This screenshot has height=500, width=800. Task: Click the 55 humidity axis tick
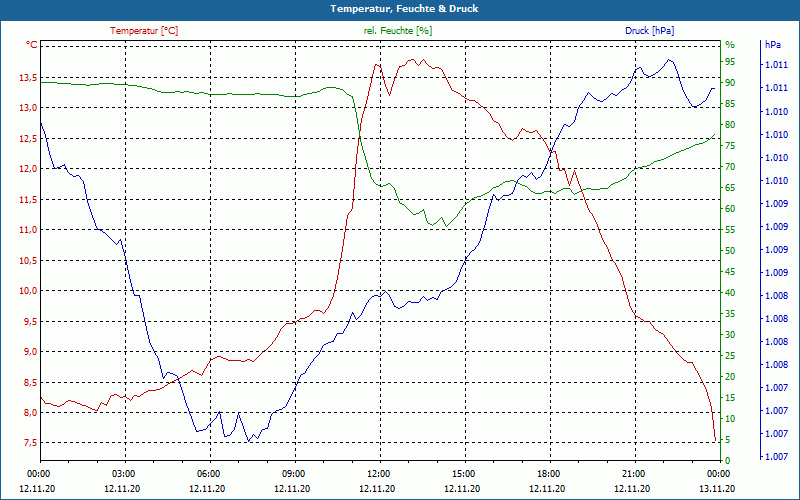tap(730, 230)
